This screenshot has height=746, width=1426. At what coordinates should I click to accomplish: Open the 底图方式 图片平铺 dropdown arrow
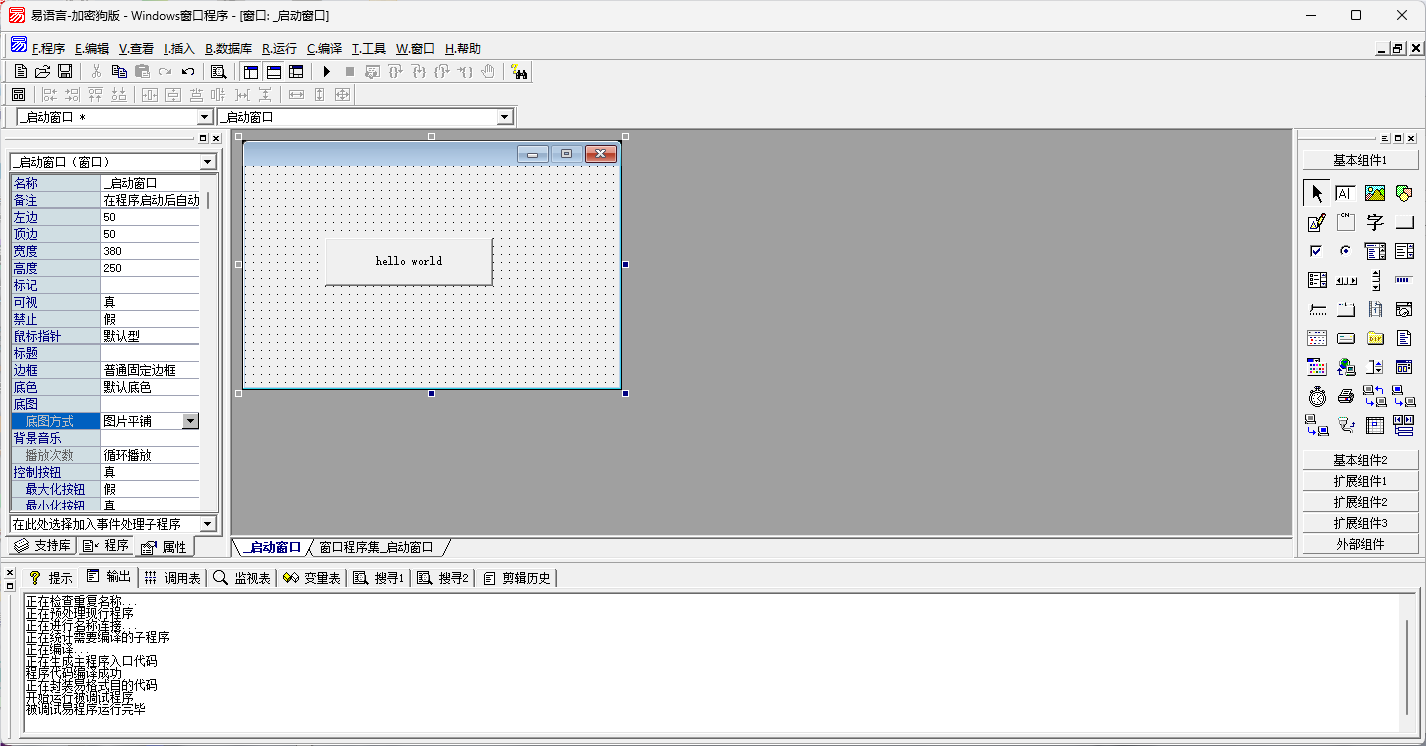tap(191, 421)
